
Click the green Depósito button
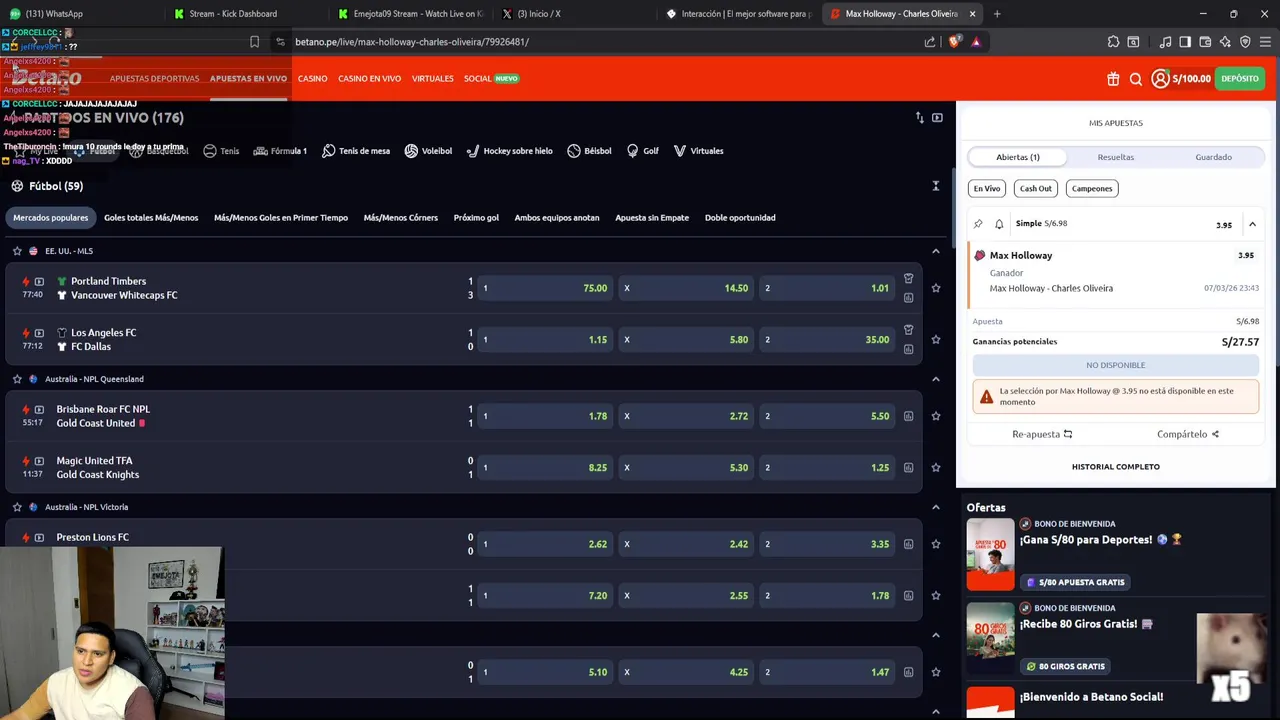tap(1240, 79)
